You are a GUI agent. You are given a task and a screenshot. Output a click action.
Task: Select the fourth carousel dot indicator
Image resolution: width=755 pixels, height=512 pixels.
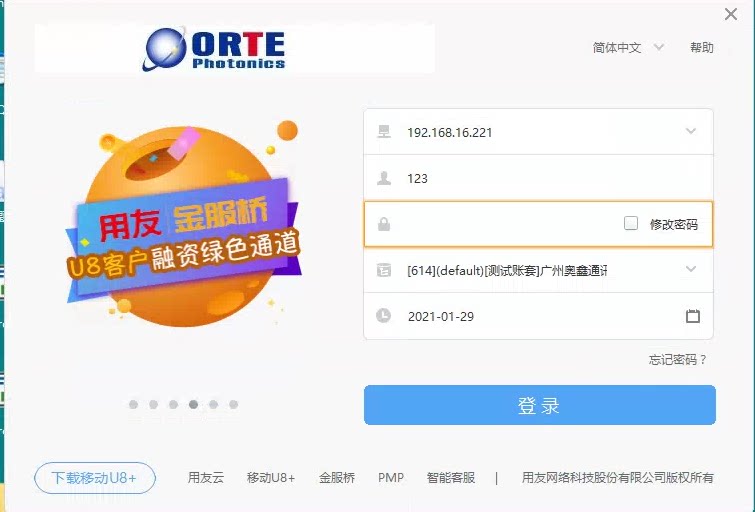[x=193, y=405]
